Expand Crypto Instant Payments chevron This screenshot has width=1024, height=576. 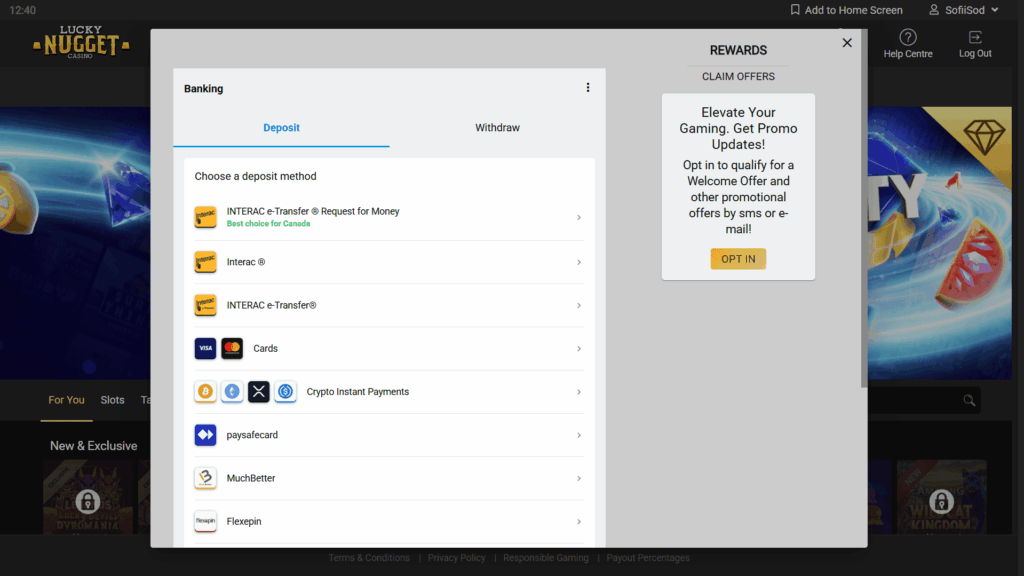coord(579,392)
